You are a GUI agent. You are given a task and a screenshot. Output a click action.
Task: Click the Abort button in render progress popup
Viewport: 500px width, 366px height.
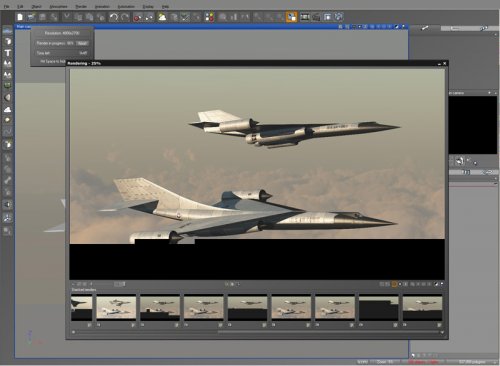[x=82, y=43]
